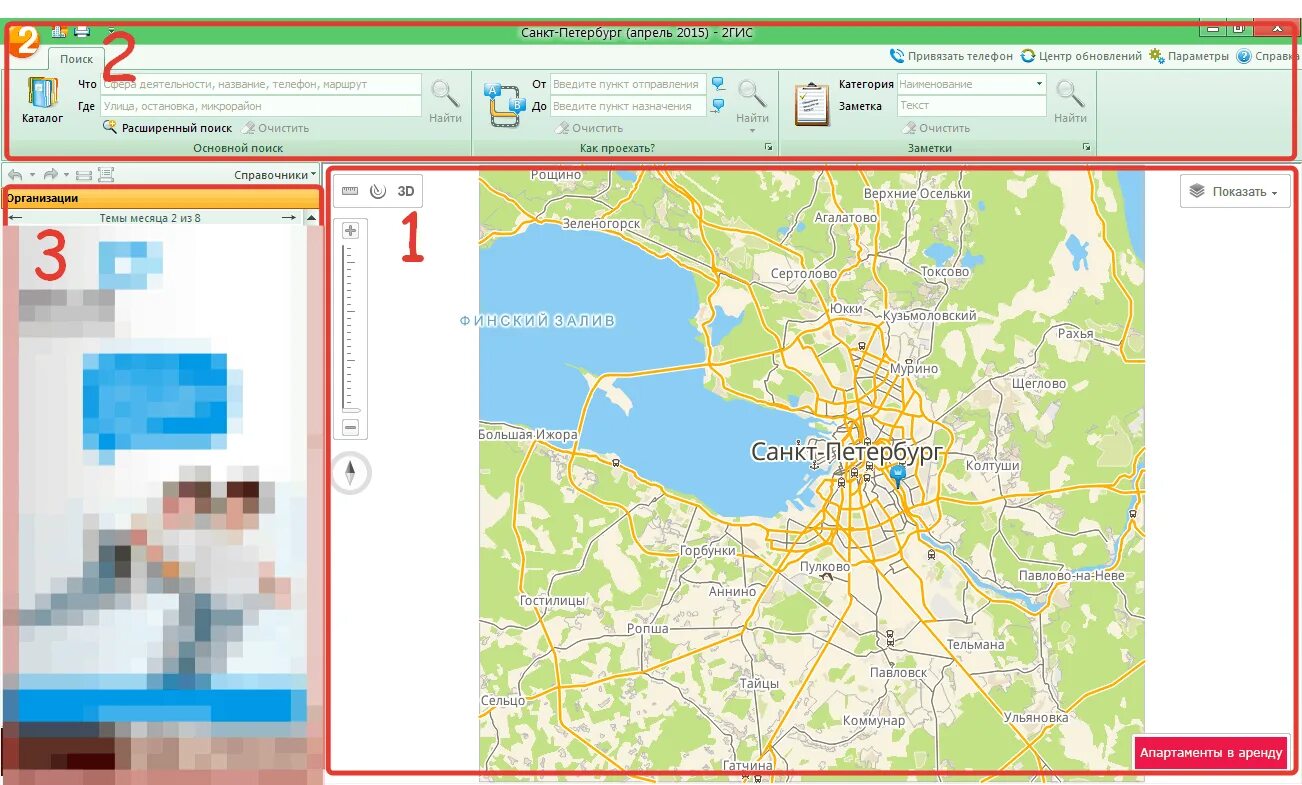
Task: Click the A-to-B route icon
Action: (505, 104)
